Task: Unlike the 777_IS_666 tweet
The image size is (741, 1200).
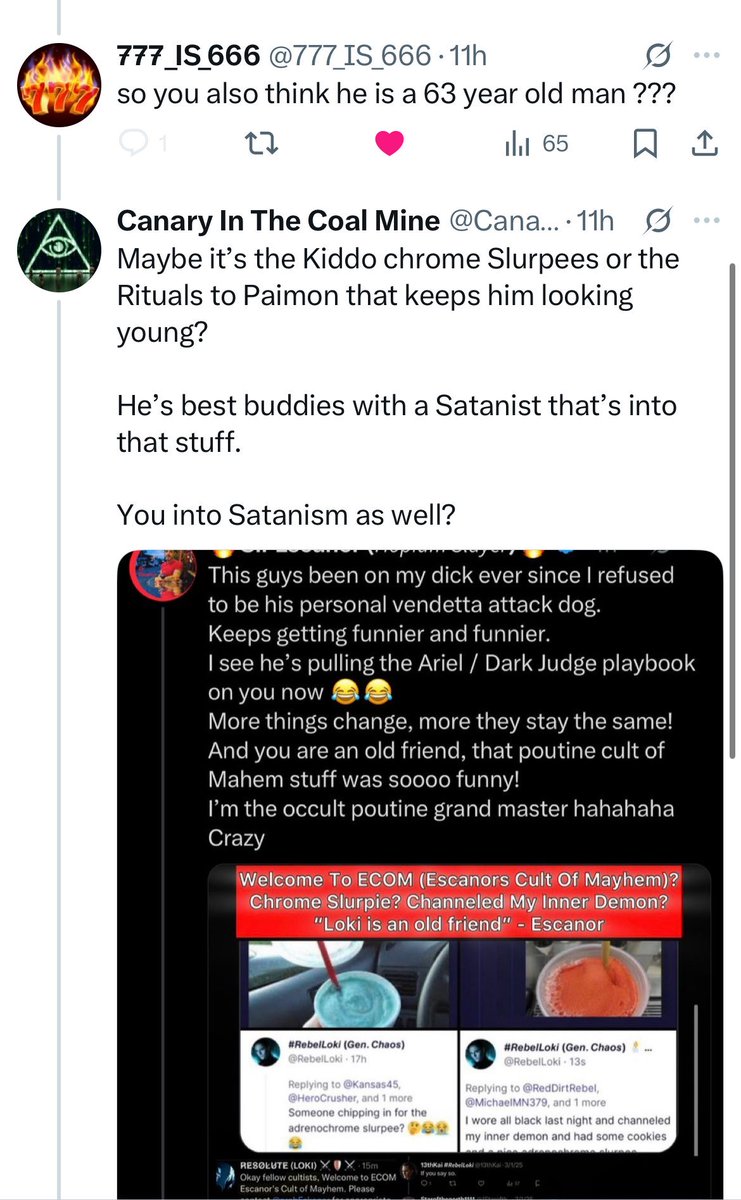Action: click(x=388, y=145)
